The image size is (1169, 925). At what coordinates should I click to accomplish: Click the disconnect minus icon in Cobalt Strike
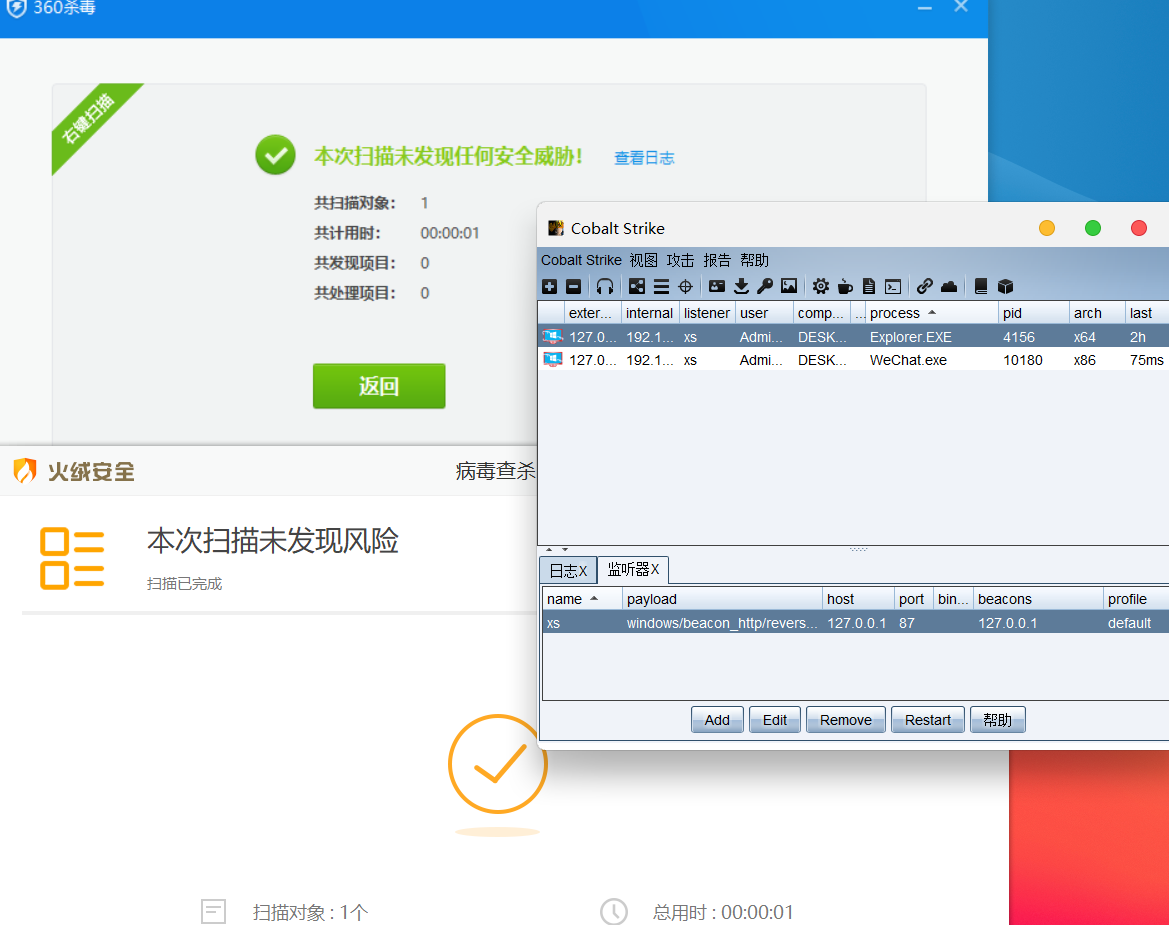pyautogui.click(x=573, y=286)
